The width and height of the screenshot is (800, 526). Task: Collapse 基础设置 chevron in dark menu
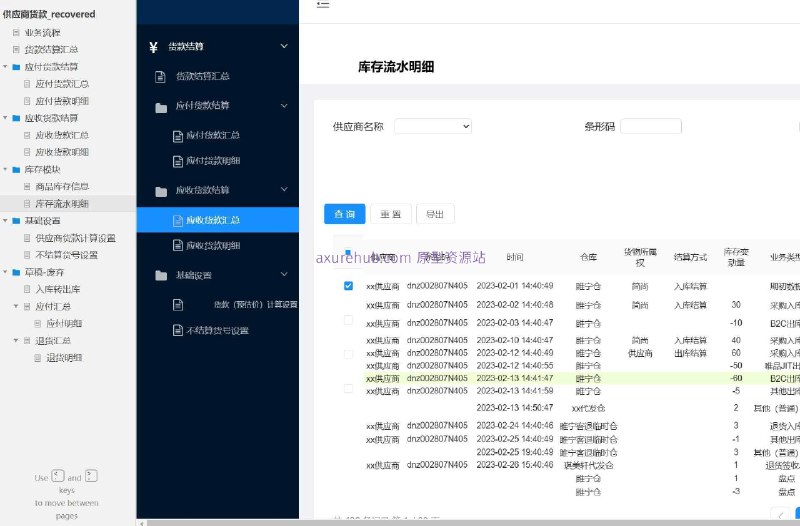point(284,274)
